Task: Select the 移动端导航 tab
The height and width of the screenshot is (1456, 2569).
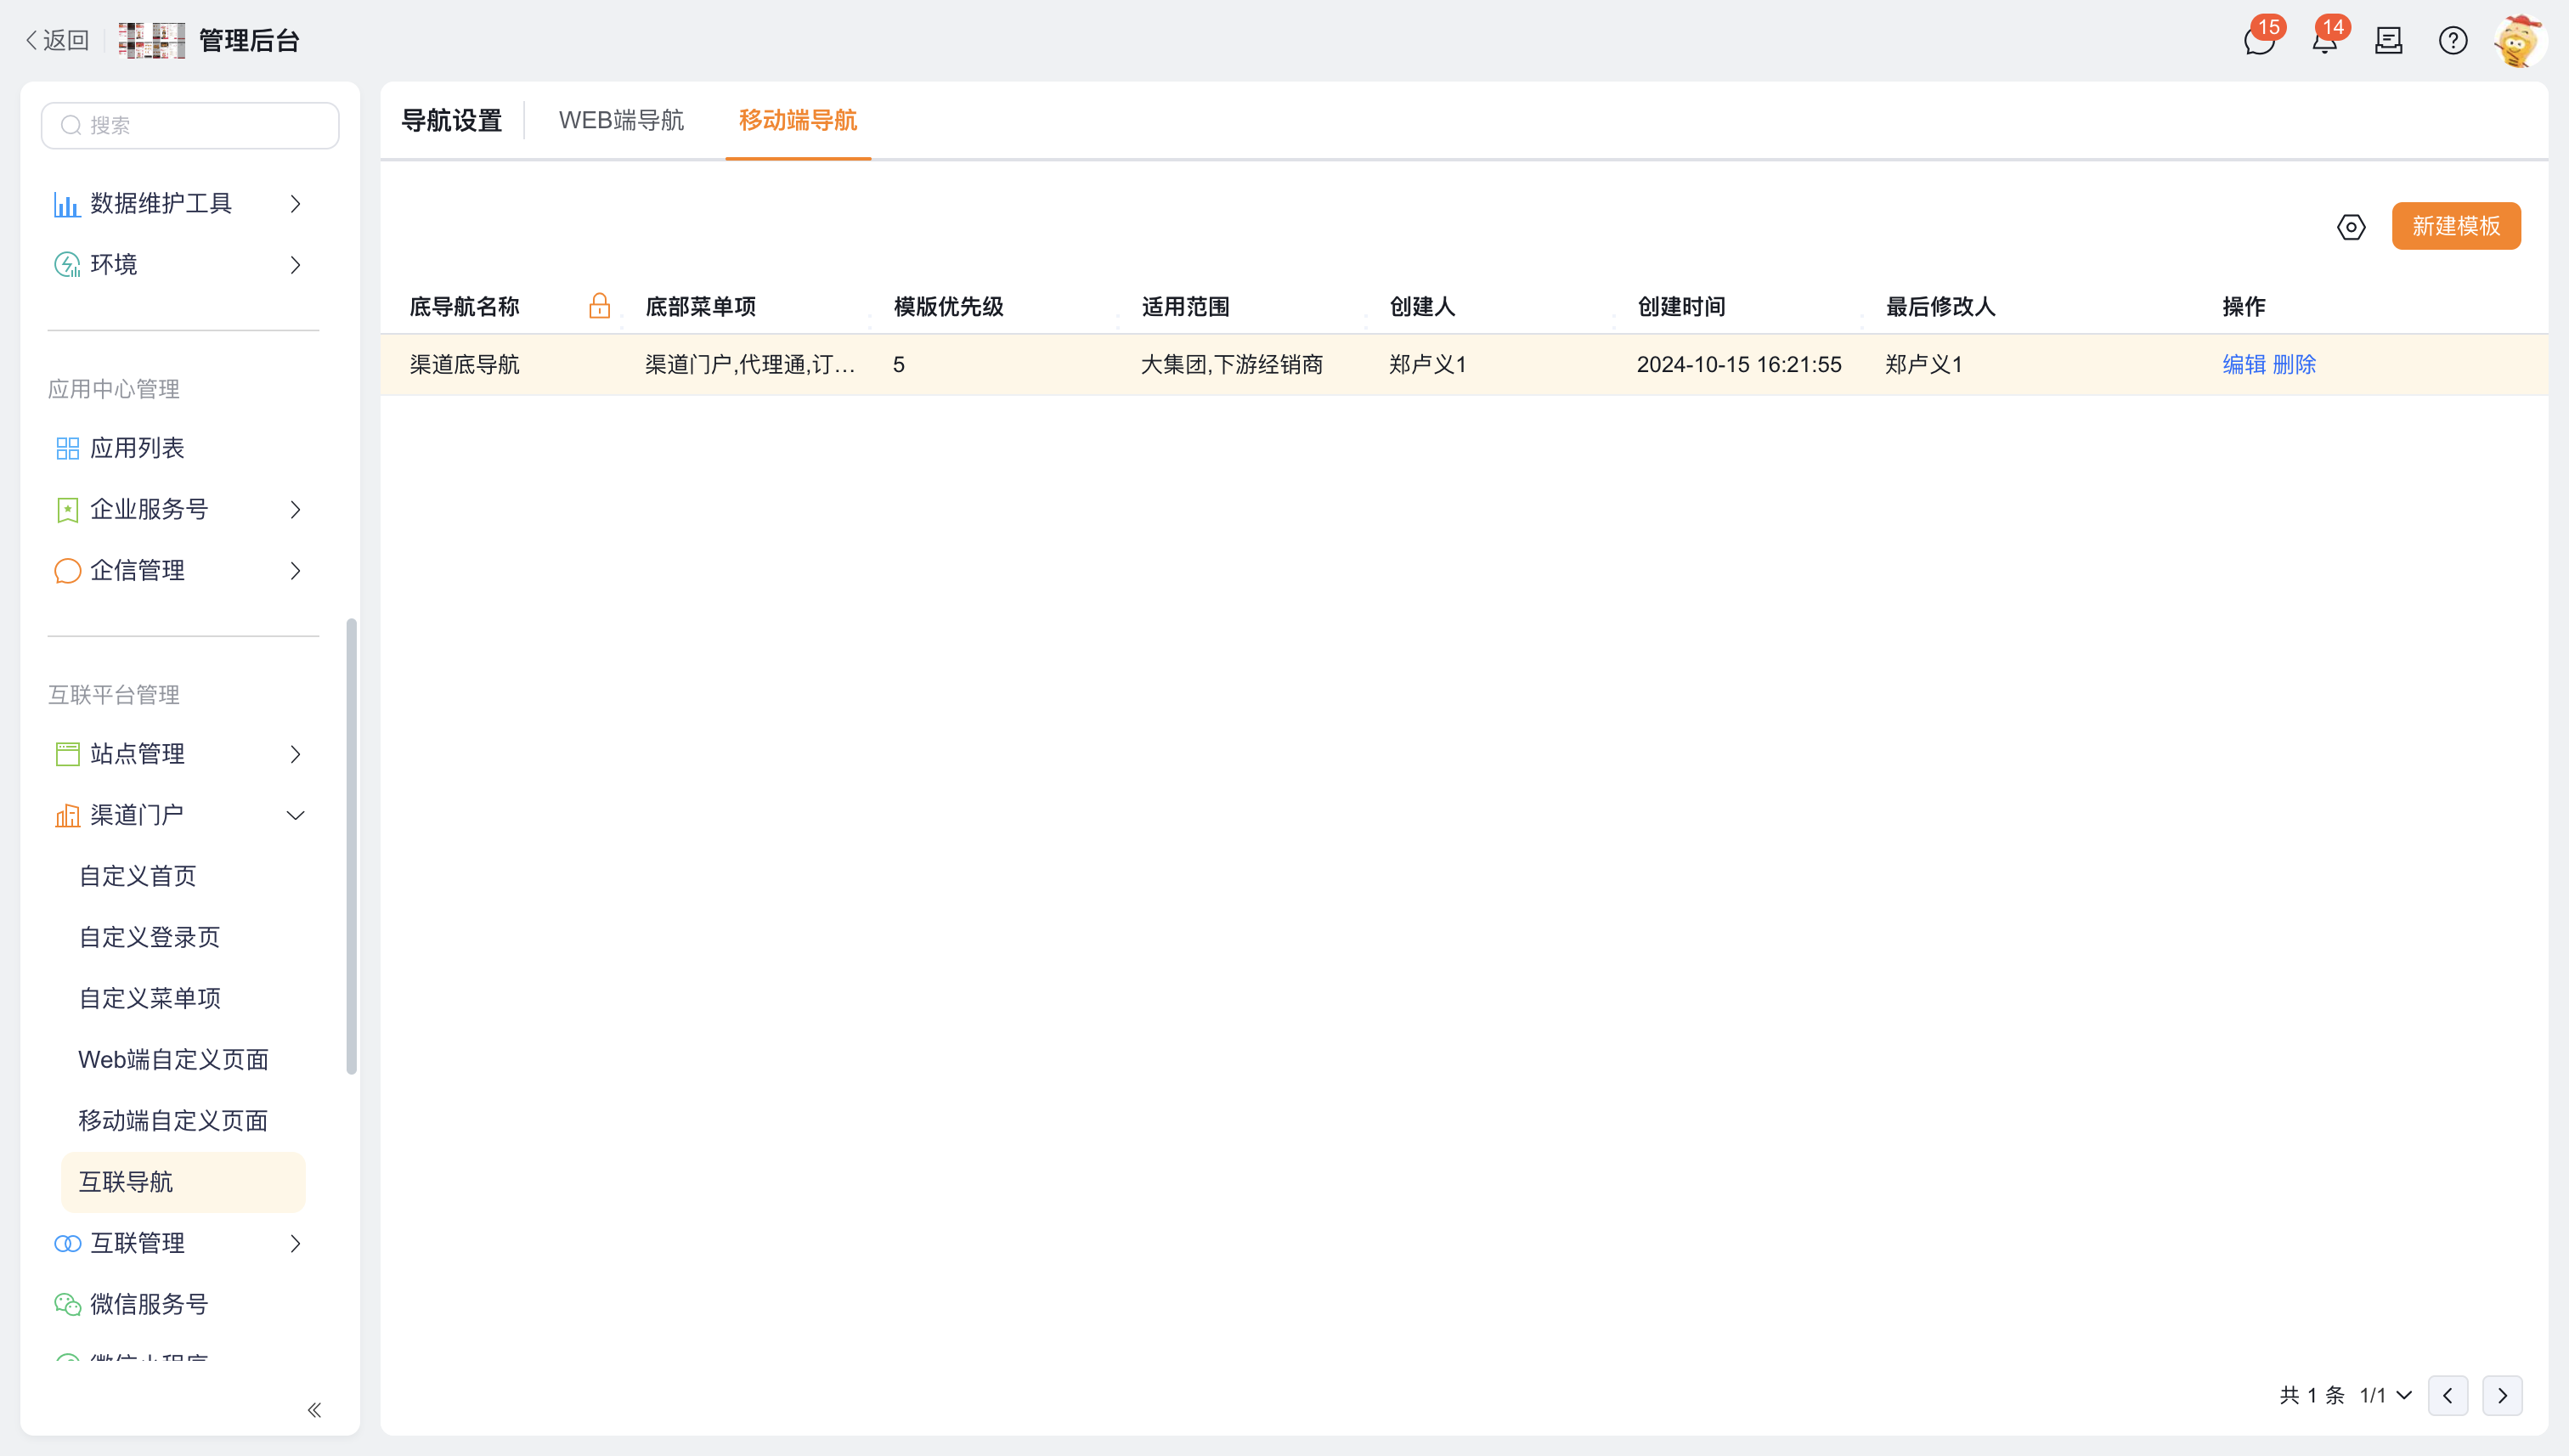Action: pyautogui.click(x=797, y=120)
